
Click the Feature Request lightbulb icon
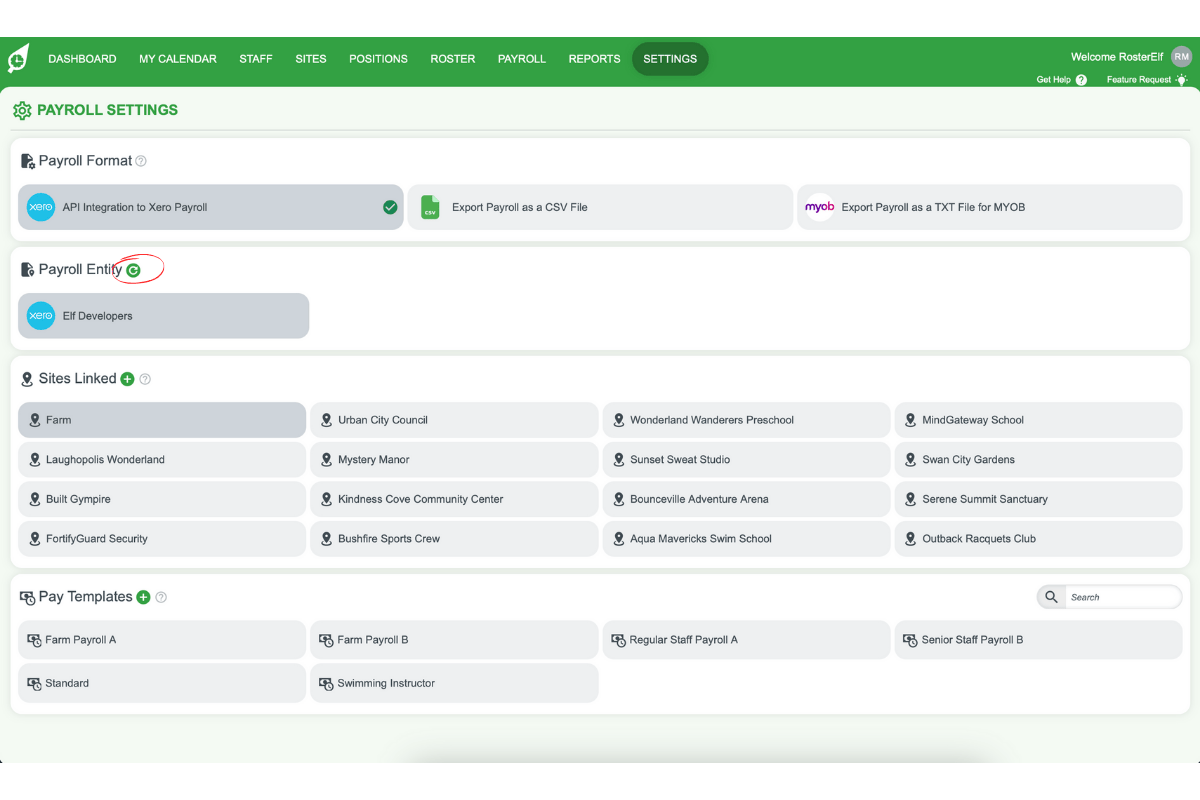tap(1182, 79)
